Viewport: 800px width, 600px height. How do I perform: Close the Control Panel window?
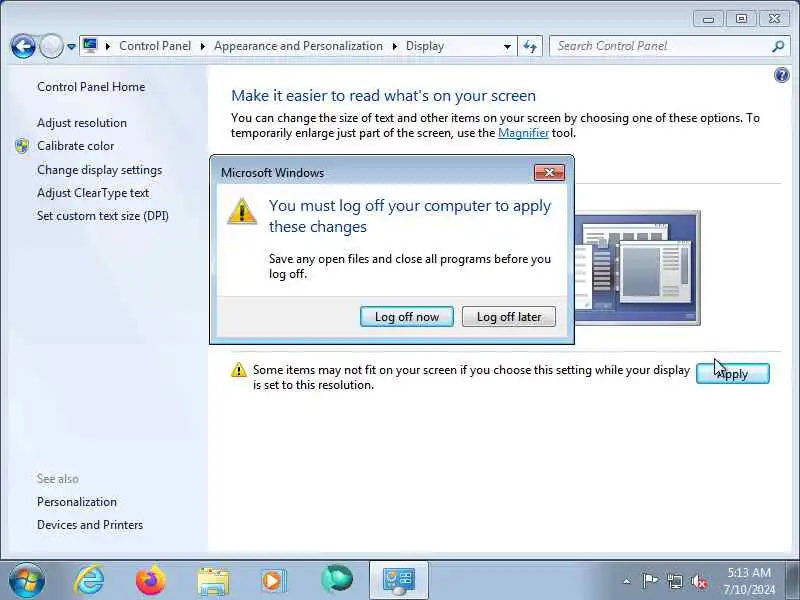coord(774,19)
